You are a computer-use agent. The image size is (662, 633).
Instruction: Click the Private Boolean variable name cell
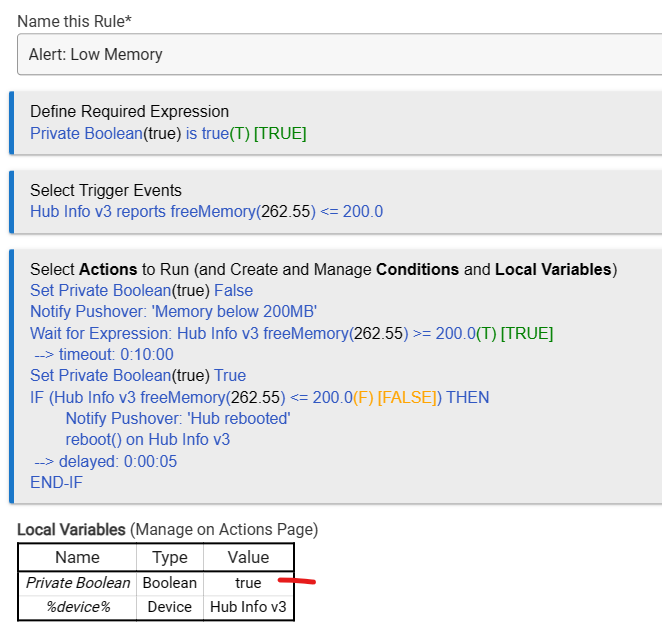pos(78,582)
